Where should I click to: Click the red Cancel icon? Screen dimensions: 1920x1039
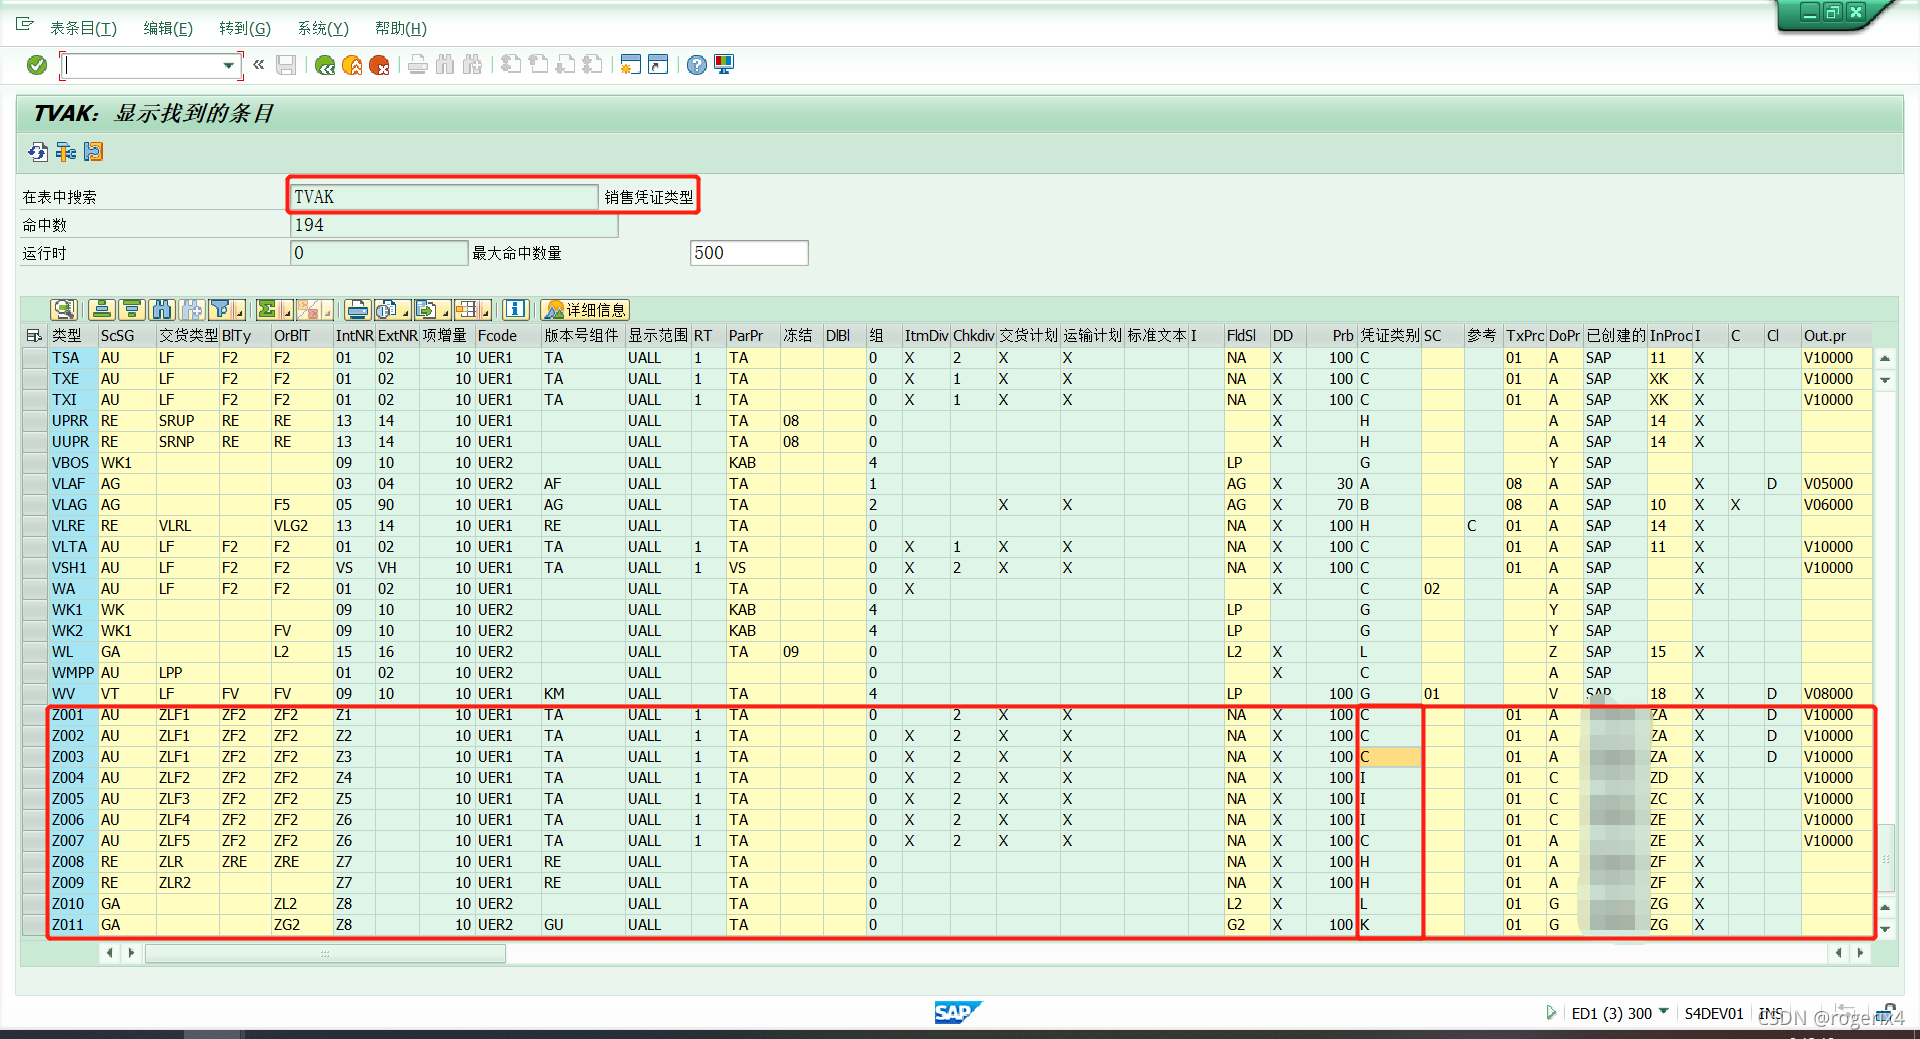tap(379, 65)
